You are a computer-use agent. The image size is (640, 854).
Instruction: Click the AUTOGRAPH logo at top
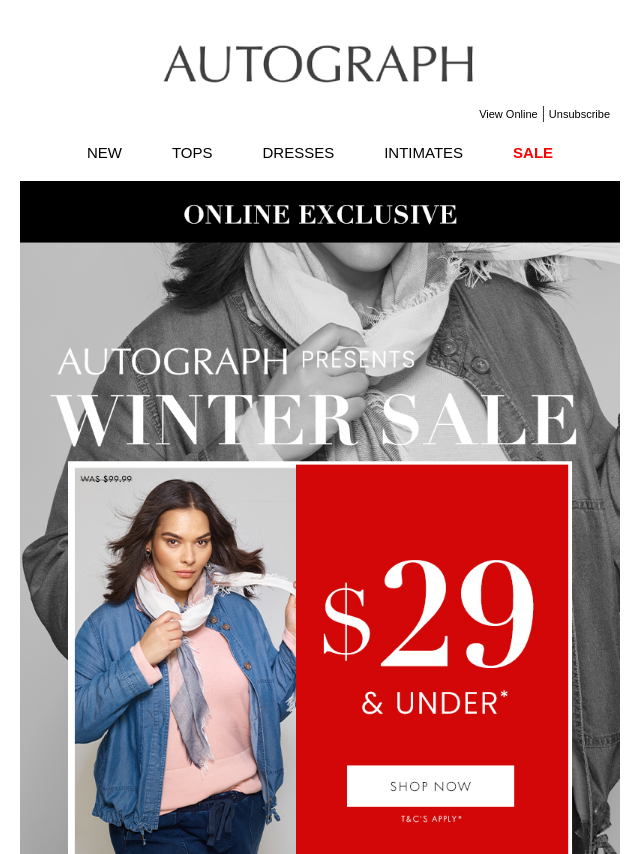click(319, 64)
